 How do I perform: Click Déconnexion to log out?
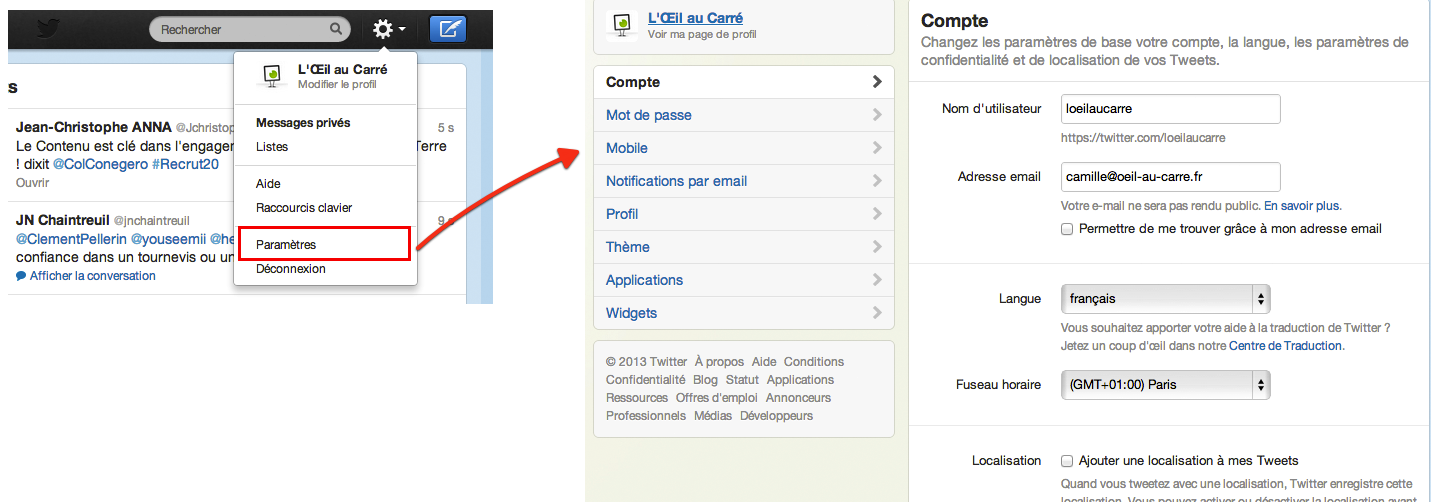pyautogui.click(x=291, y=269)
